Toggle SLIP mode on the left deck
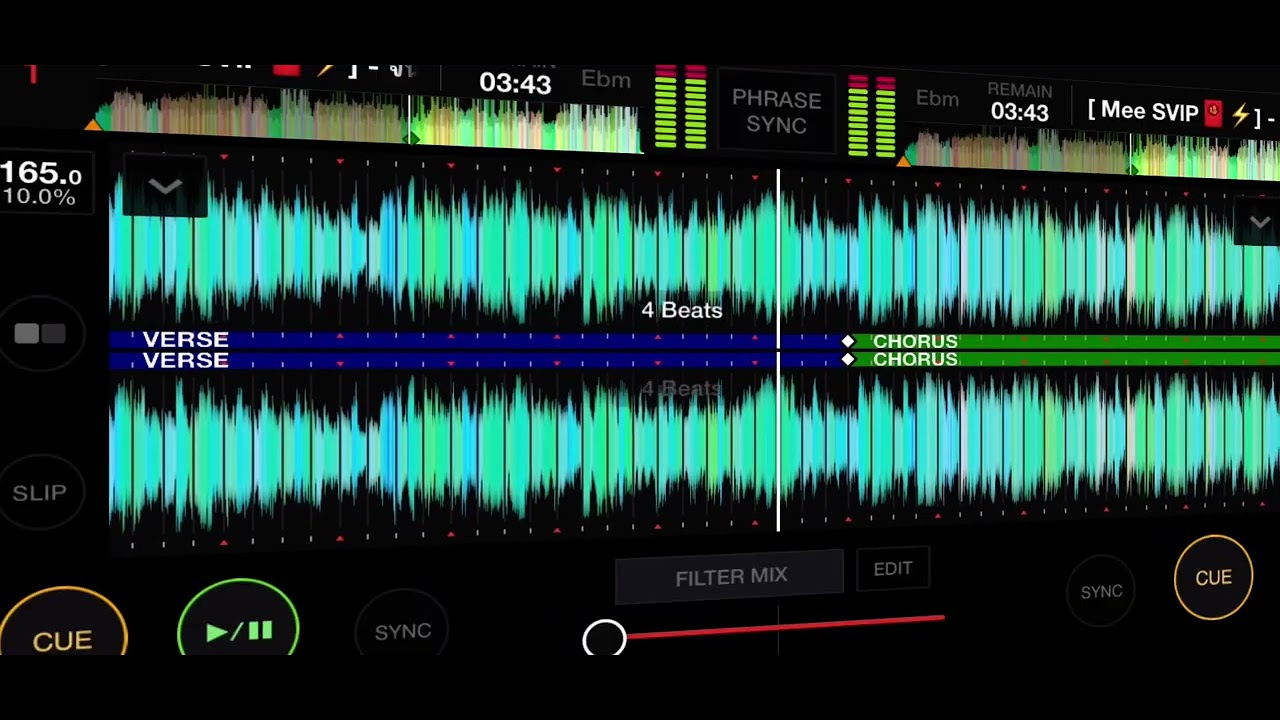Image resolution: width=1280 pixels, height=720 pixels. tap(40, 492)
